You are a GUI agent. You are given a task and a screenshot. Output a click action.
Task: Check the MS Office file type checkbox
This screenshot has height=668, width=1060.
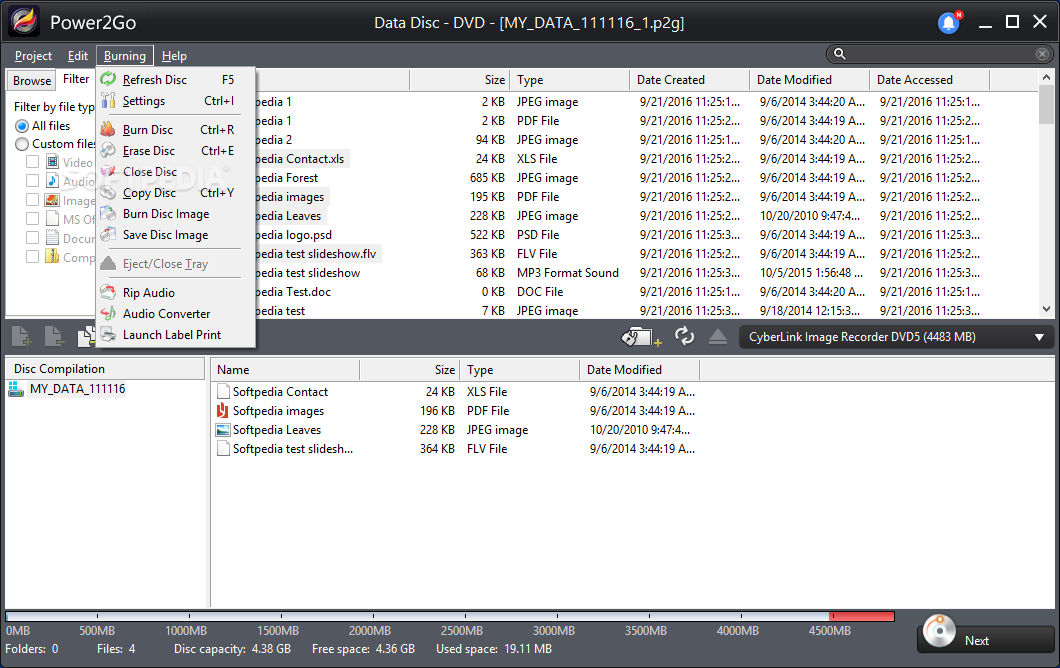point(32,218)
